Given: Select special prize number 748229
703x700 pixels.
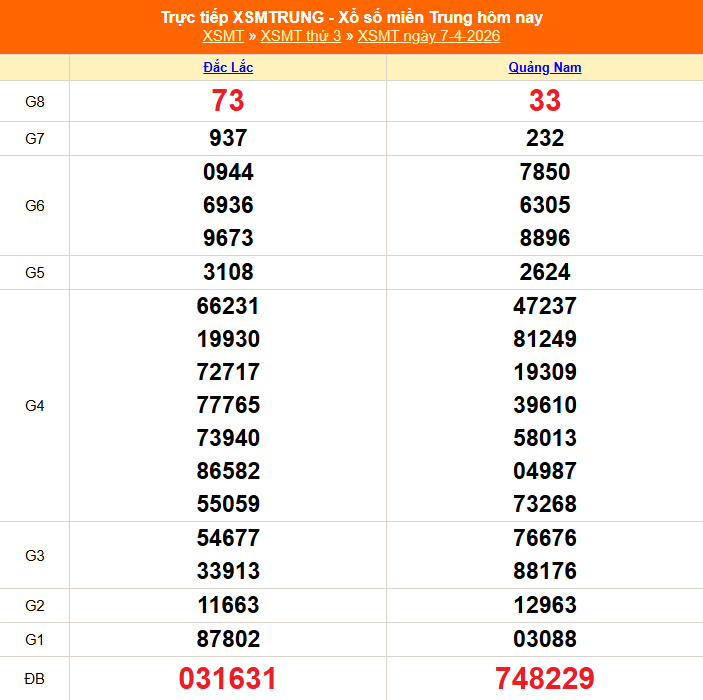Looking at the screenshot, I should [x=545, y=678].
